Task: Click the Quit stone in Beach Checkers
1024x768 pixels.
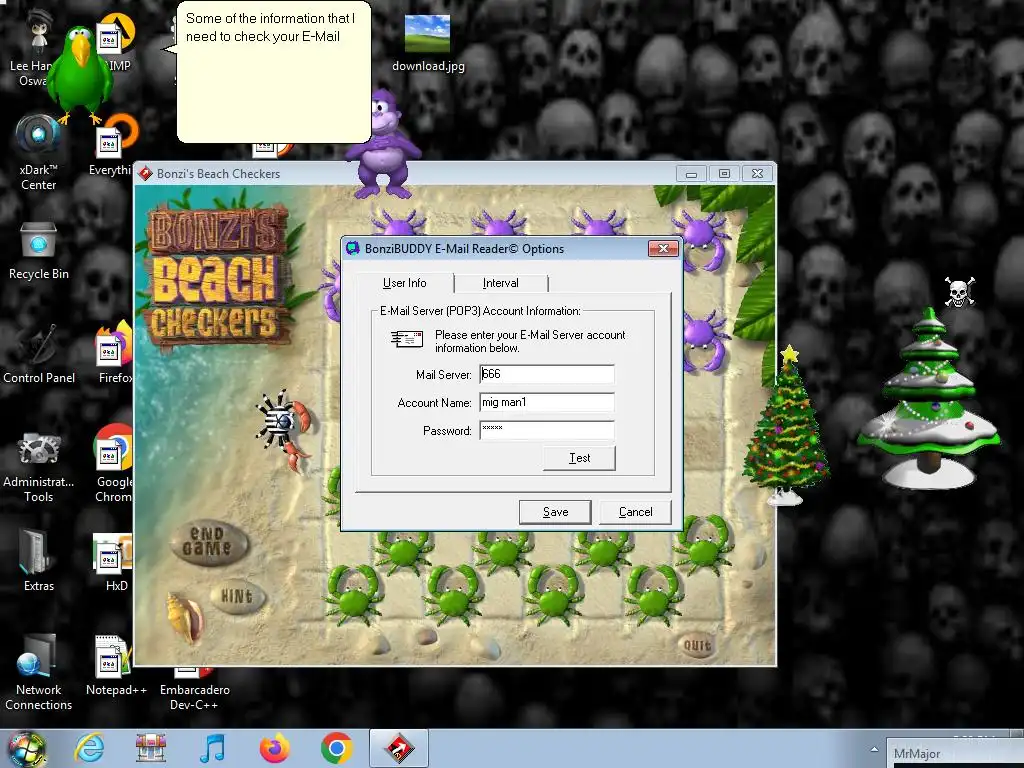Action: pyautogui.click(x=697, y=646)
